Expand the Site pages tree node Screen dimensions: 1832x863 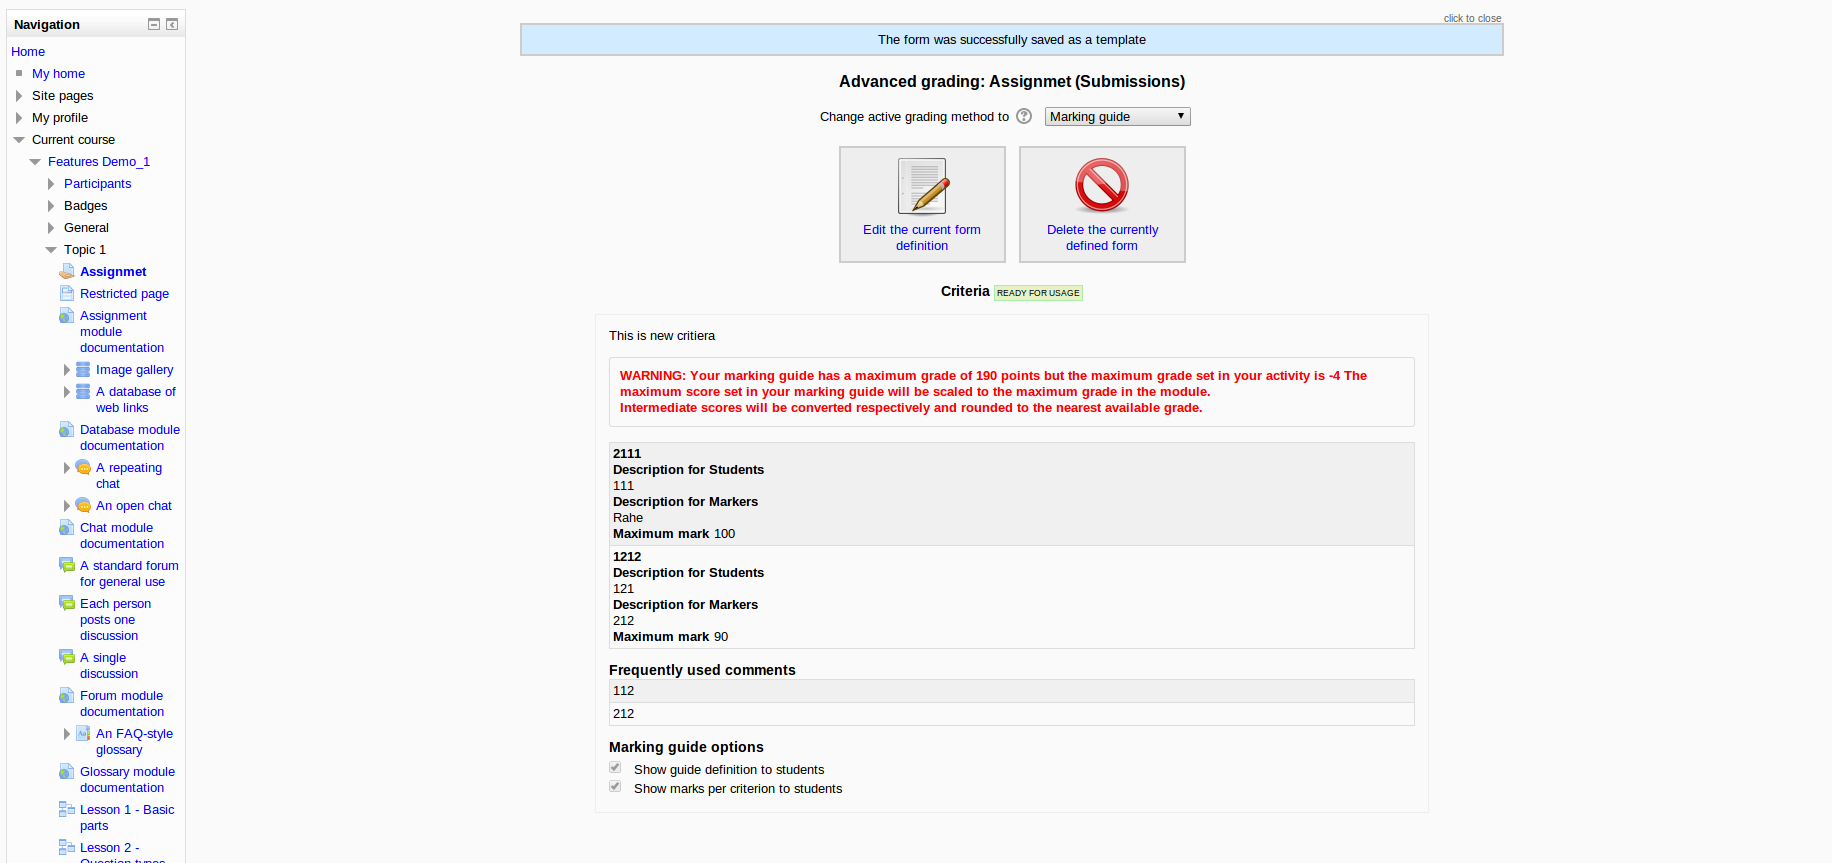tap(19, 96)
